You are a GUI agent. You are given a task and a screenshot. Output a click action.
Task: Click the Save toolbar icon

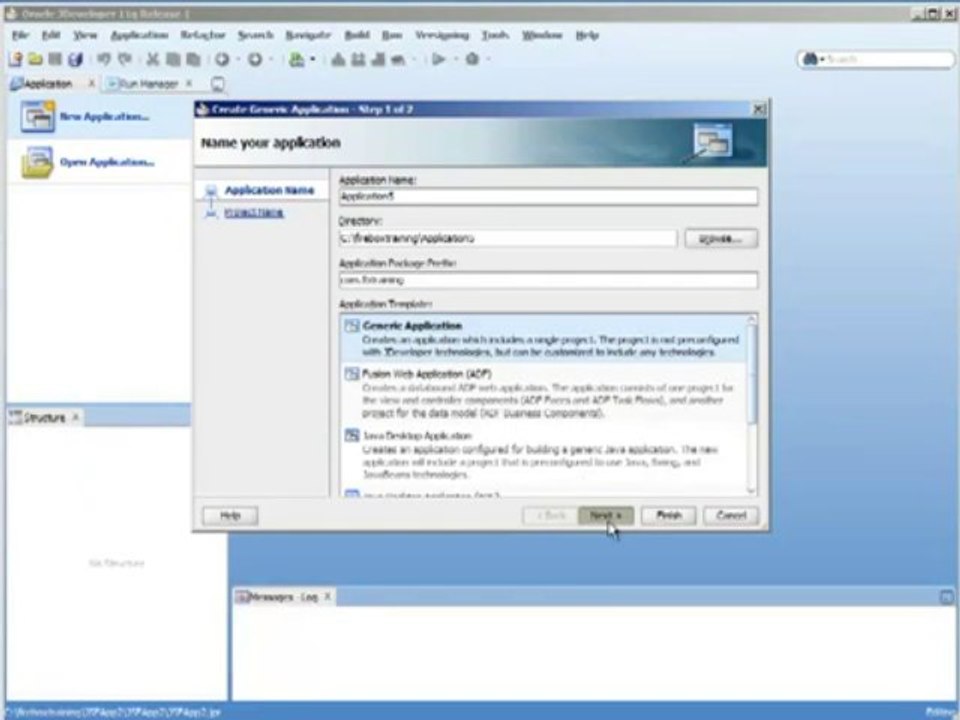(x=55, y=59)
